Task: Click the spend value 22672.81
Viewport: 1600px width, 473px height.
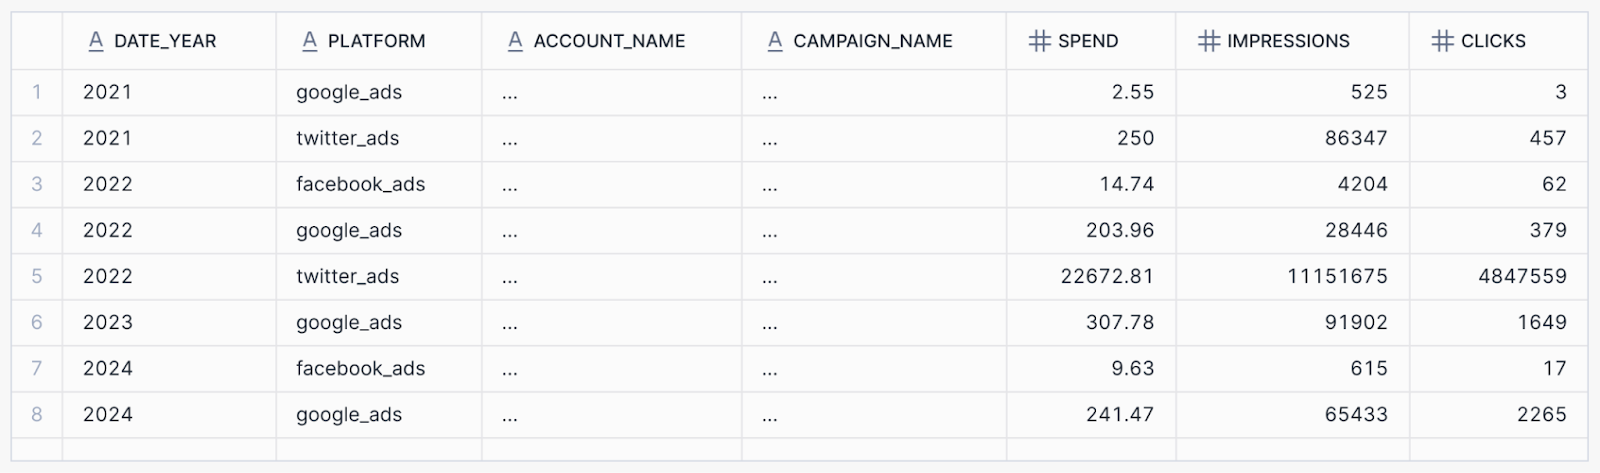Action: 1107,276
